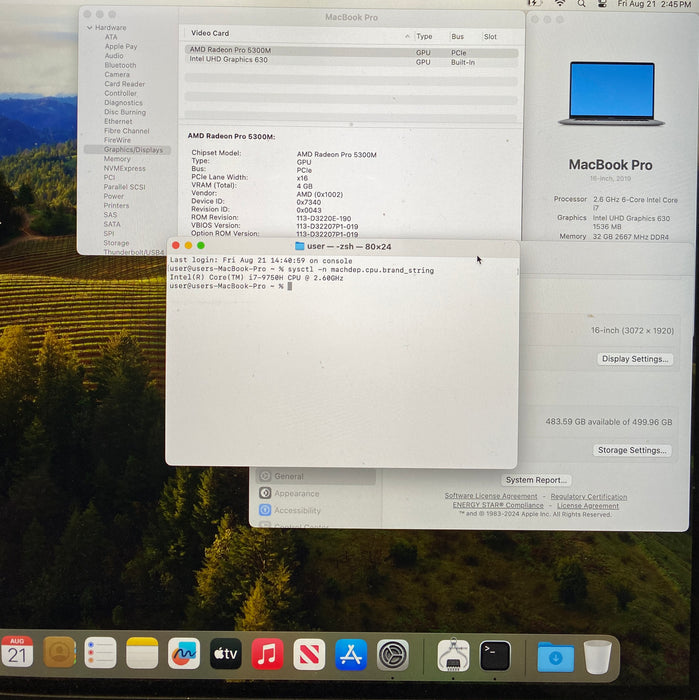Select Fibre Channel in hardware list
The image size is (699, 700).
(127, 131)
